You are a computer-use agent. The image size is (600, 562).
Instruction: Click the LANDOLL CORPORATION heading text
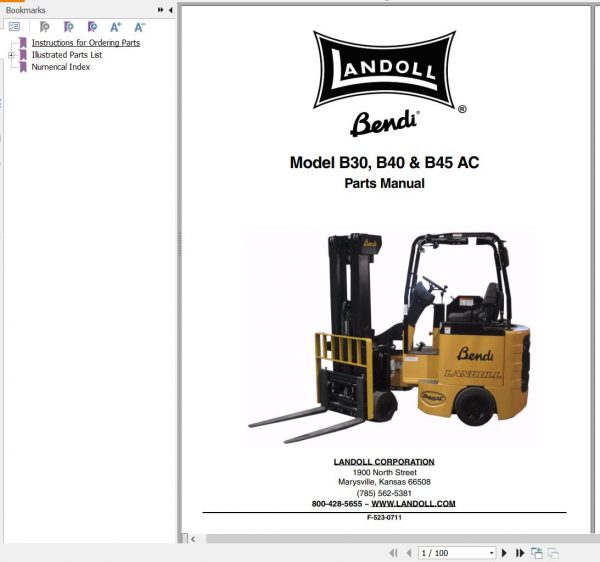tap(384, 462)
